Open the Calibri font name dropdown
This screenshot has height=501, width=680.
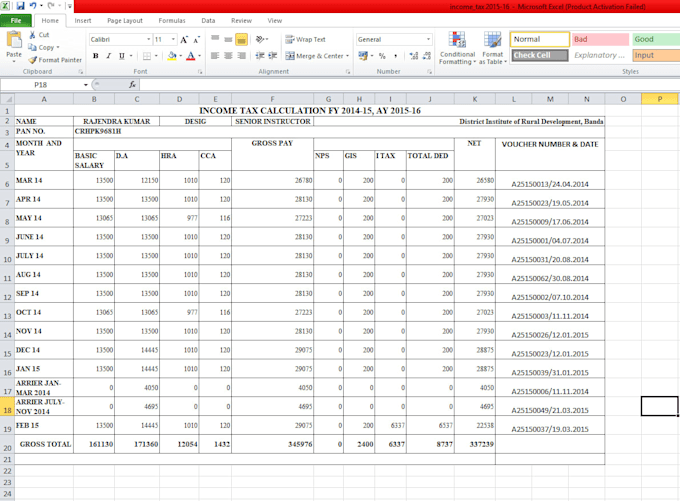[x=148, y=39]
